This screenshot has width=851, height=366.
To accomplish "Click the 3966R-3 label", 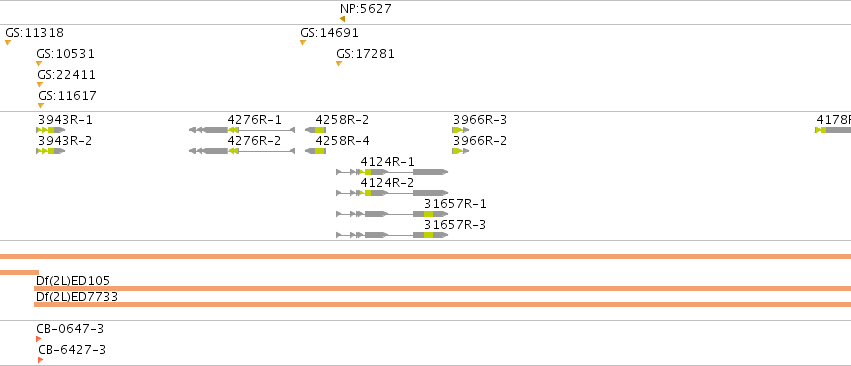I will point(480,120).
